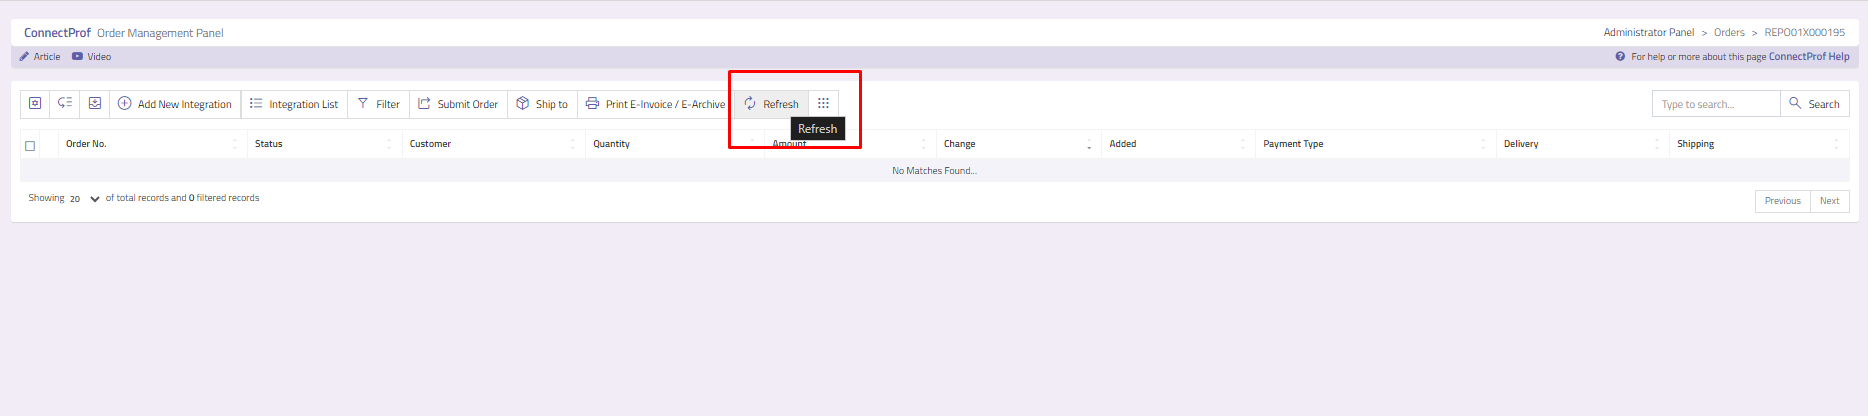Screen dimensions: 1868x416
Task: Click the Search button
Action: pyautogui.click(x=1814, y=104)
